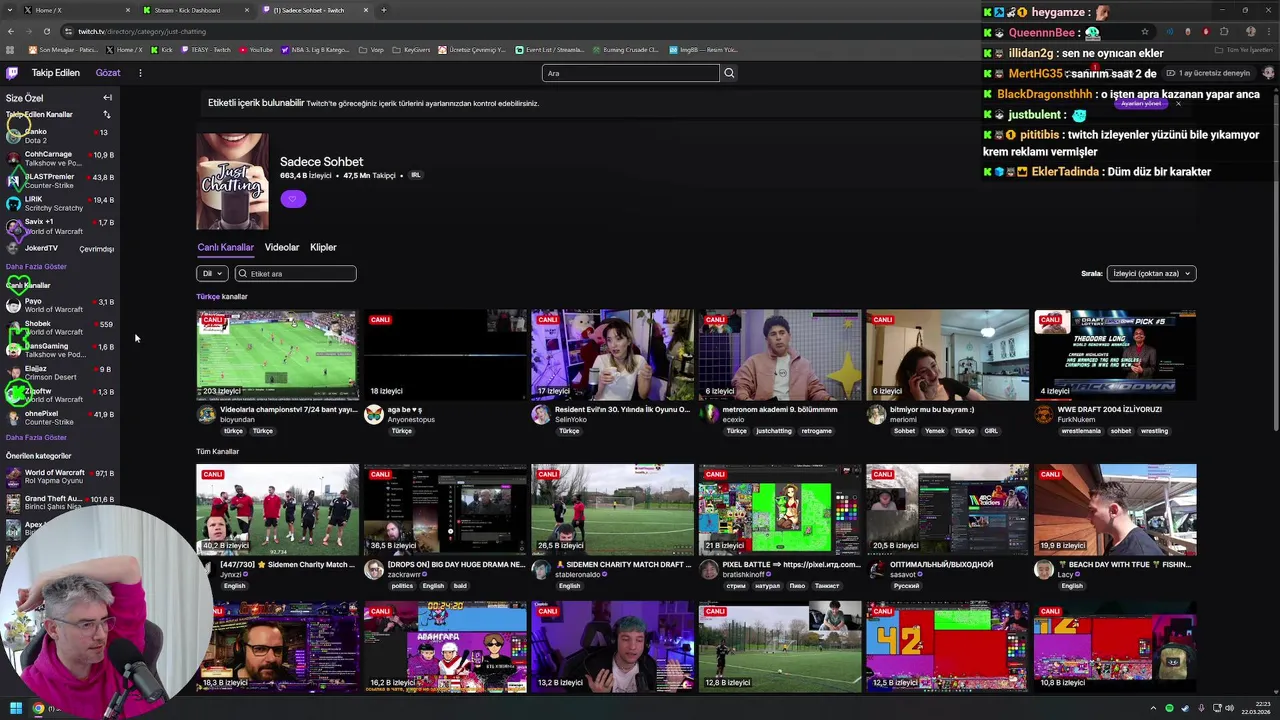Open BLASTPremier in the sidebar

(x=59, y=181)
